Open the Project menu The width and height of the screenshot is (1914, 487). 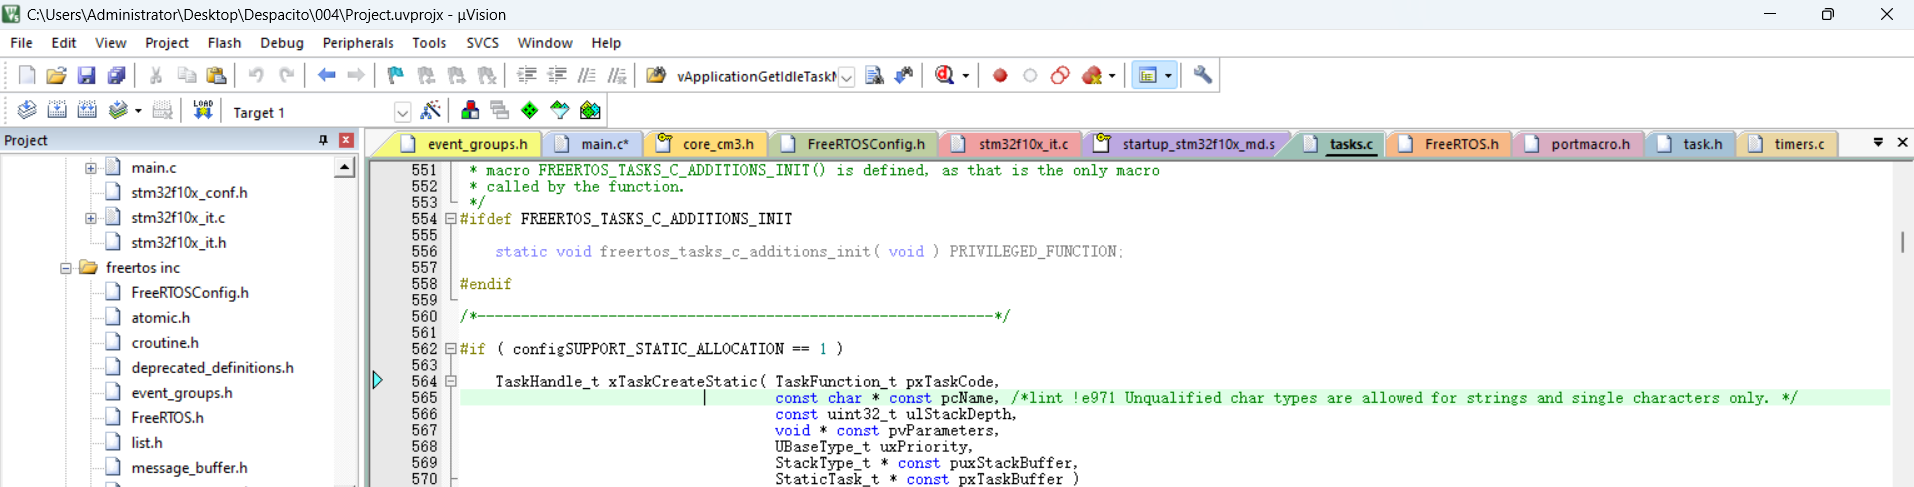pyautogui.click(x=166, y=43)
